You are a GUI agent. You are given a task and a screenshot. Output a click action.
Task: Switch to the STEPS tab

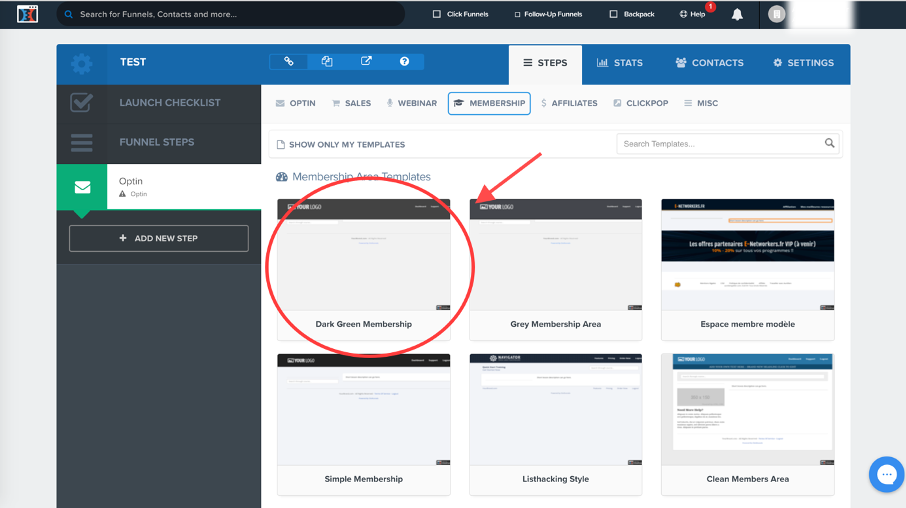545,63
